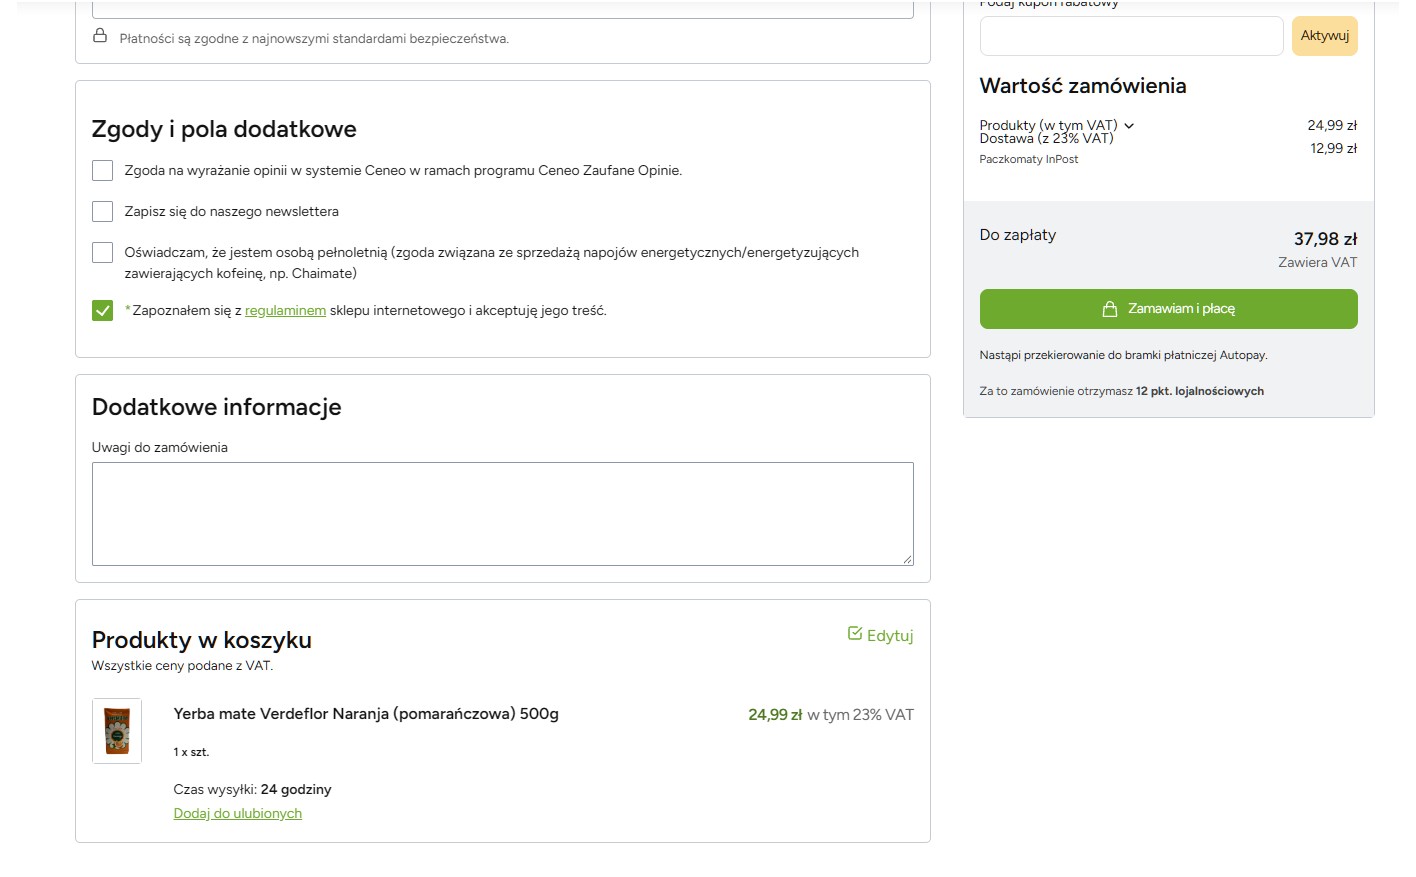Click the Dodaj do ulubionych link

(238, 814)
